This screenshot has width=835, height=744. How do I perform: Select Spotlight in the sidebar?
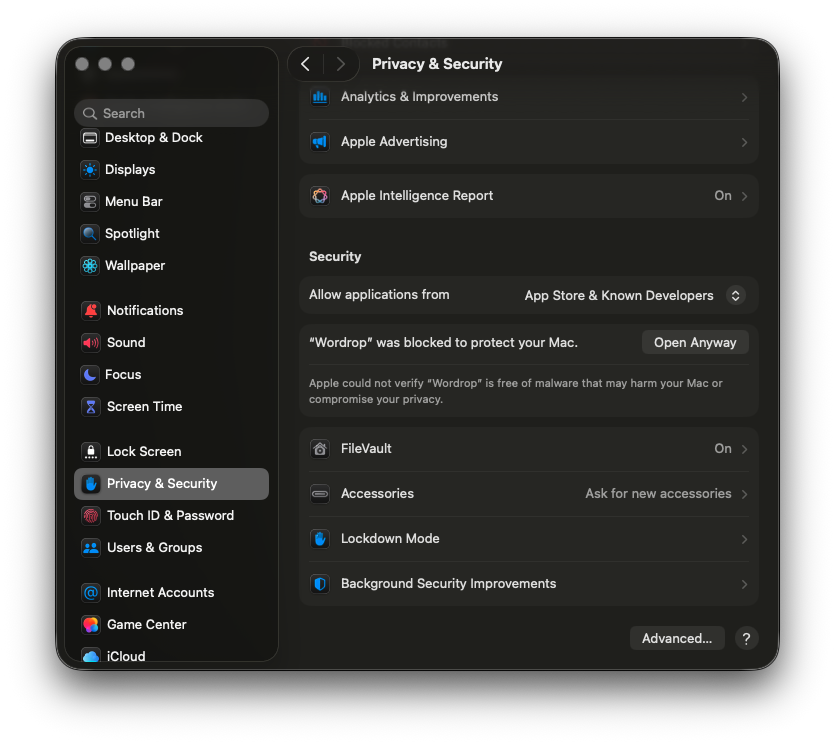pos(171,234)
